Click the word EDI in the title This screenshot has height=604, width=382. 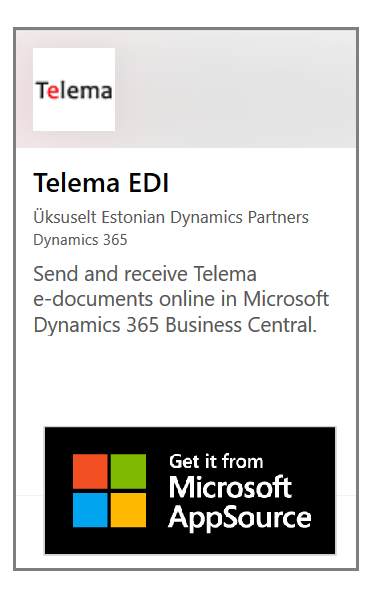pyautogui.click(x=149, y=183)
